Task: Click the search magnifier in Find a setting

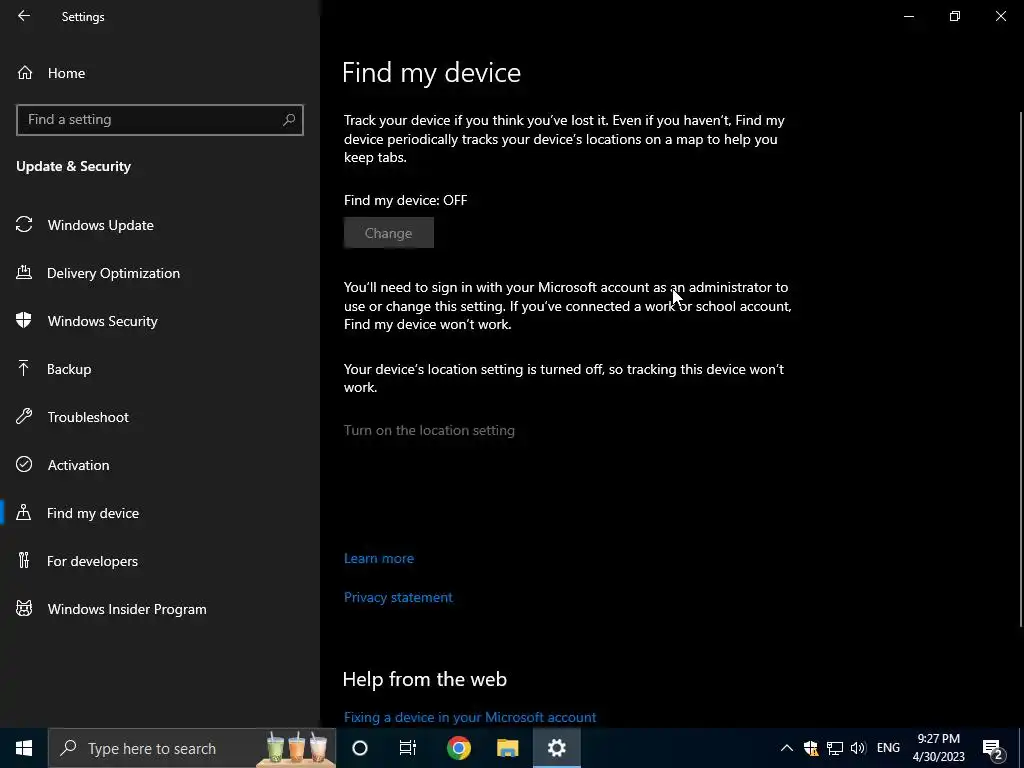Action: click(289, 120)
